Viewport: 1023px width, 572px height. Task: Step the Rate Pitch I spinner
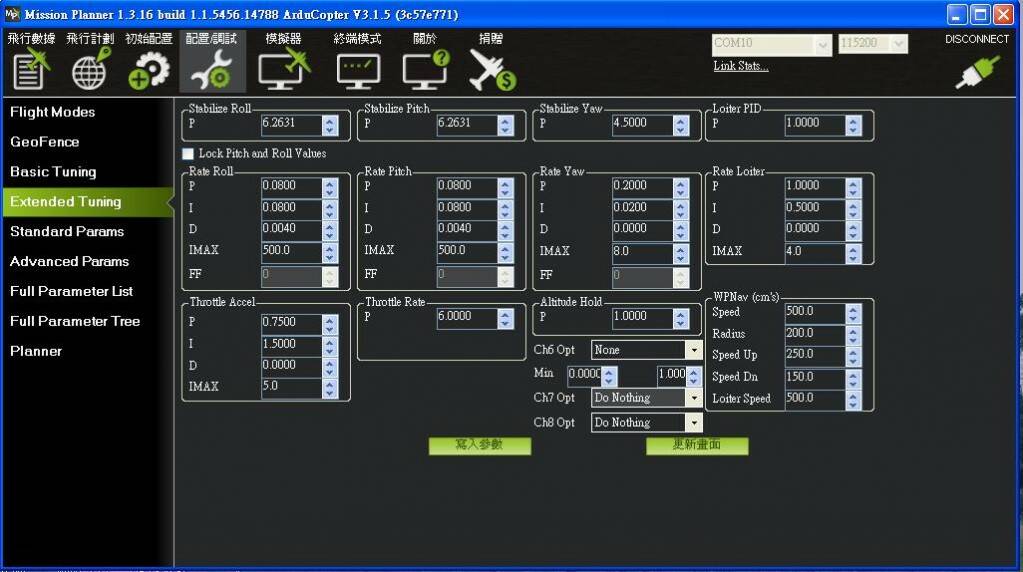coord(505,209)
